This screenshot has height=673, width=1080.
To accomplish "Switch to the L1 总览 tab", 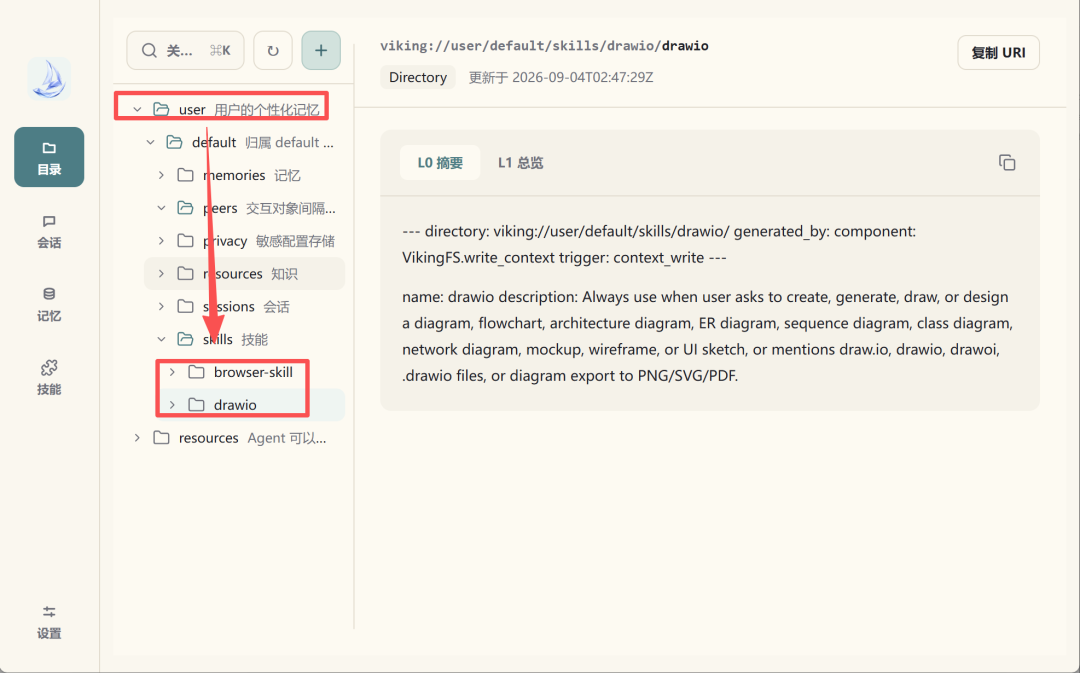I will [x=521, y=163].
